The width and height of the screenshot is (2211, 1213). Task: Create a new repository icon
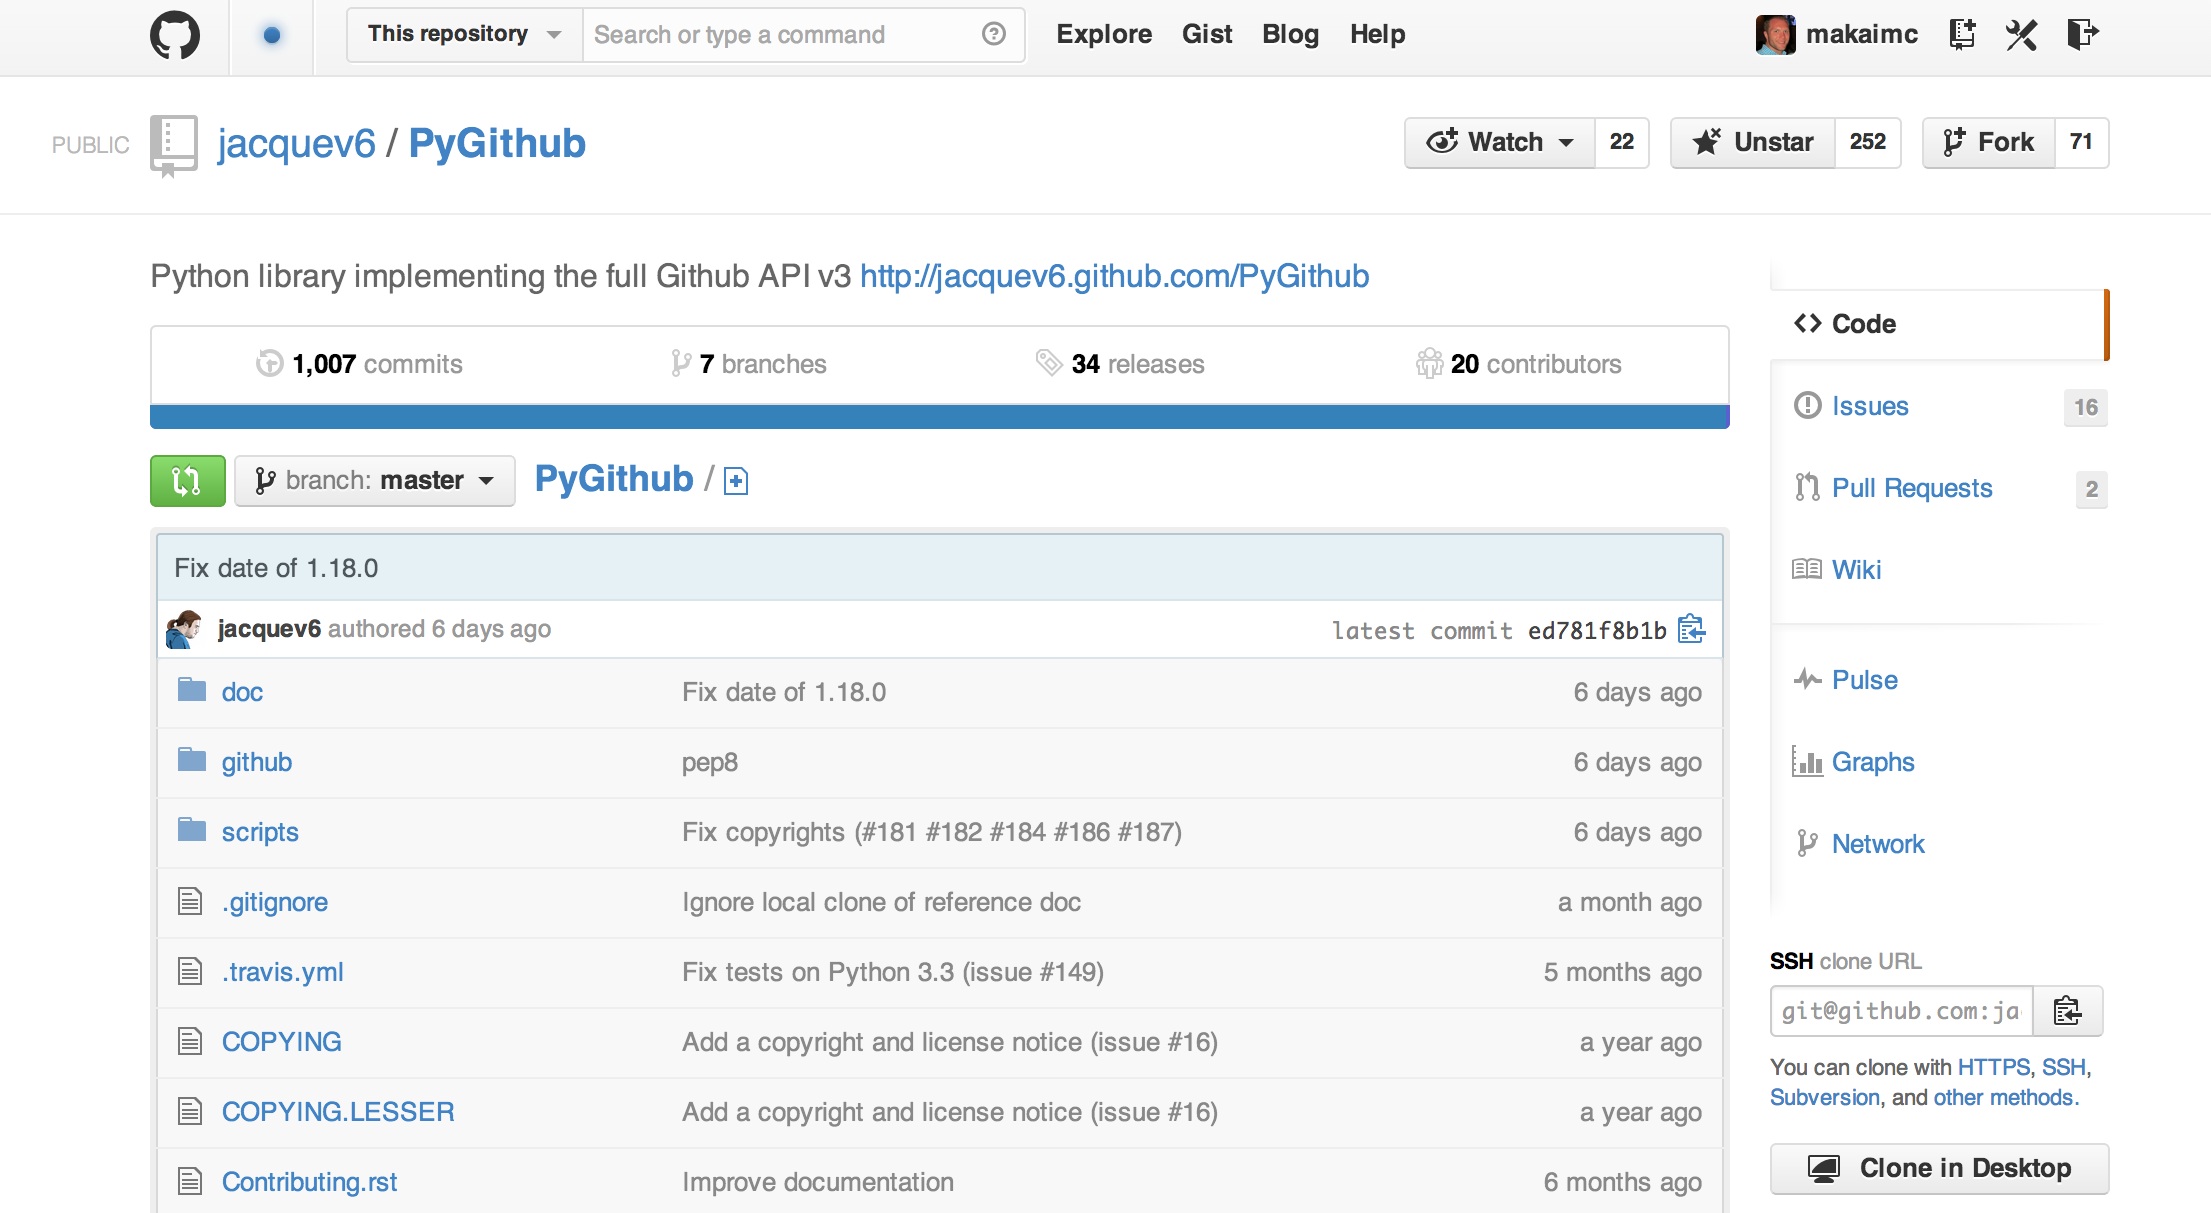(1962, 34)
